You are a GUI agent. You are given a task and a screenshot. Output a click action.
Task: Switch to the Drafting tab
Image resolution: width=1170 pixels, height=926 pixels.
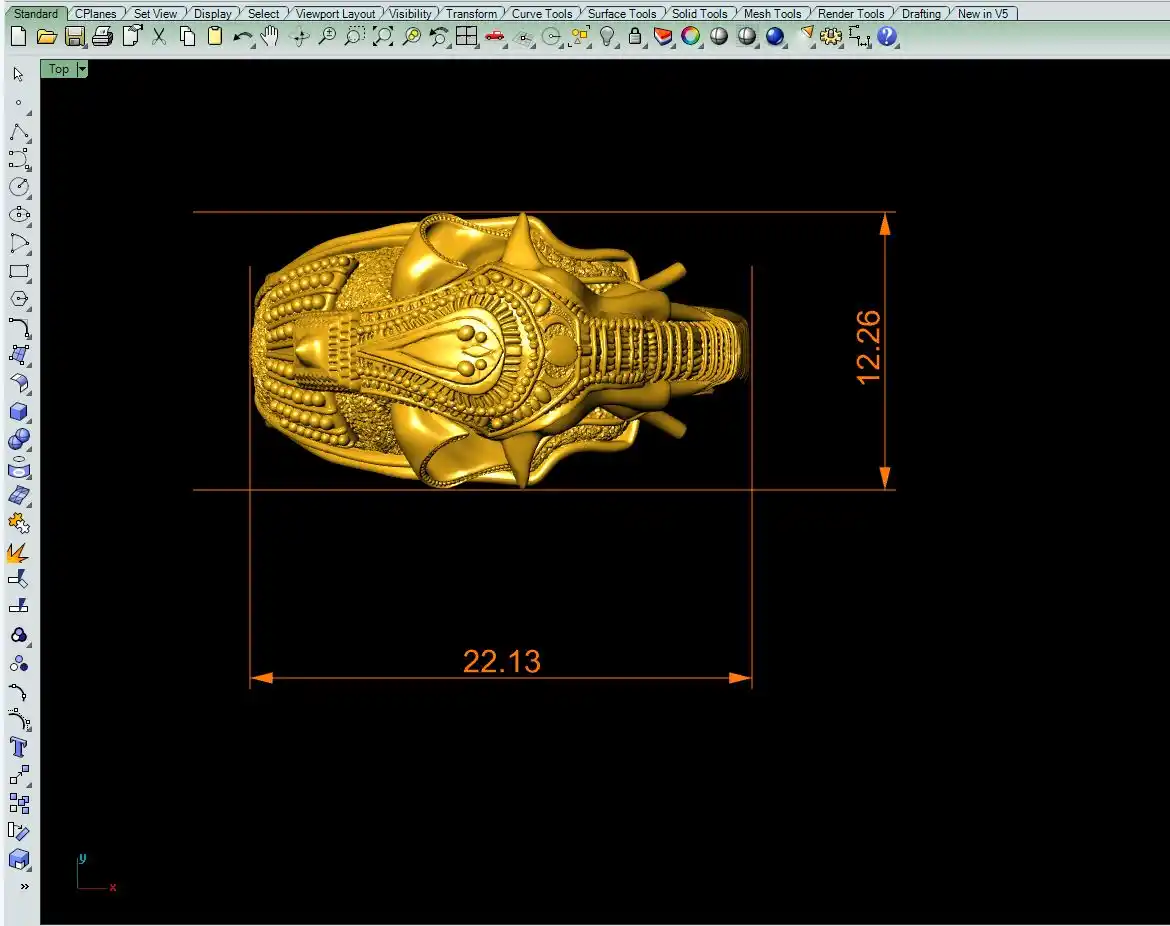point(920,14)
